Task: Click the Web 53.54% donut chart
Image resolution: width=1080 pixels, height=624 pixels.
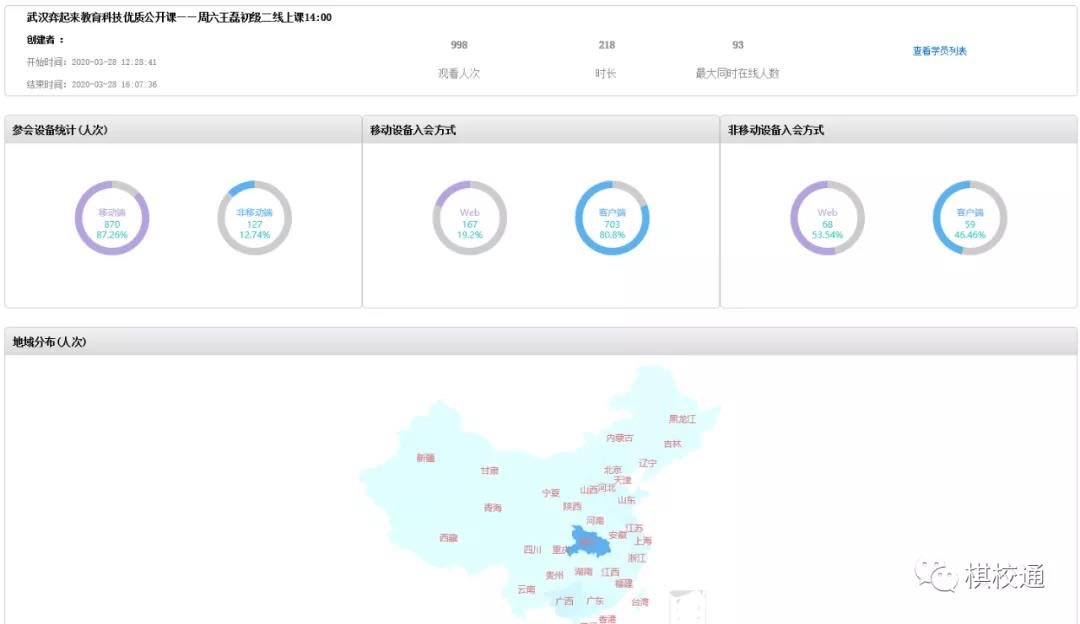Action: tap(827, 219)
